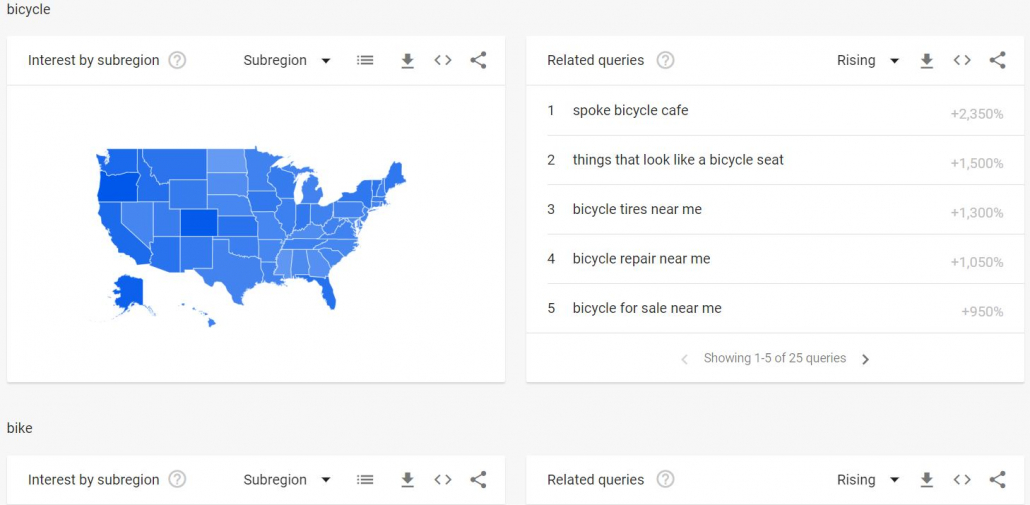The height and width of the screenshot is (505, 1030).
Task: Download bicycle subregion data as CSV
Action: click(407, 60)
